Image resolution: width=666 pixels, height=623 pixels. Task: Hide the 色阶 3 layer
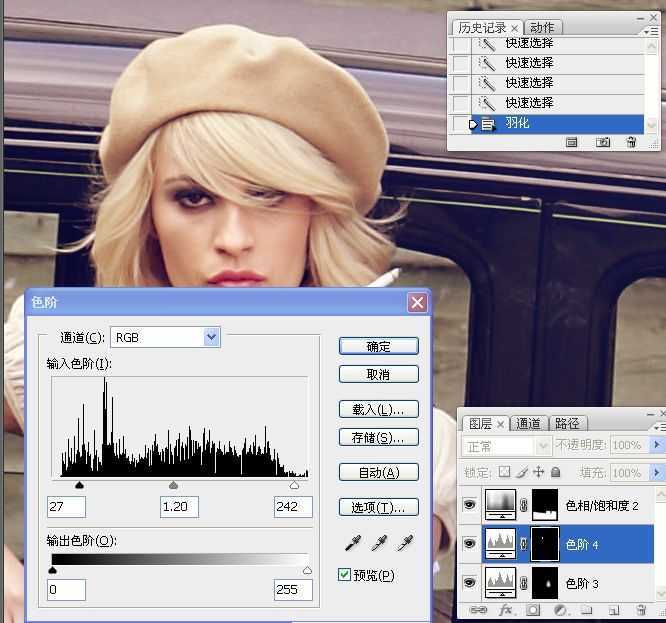tap(469, 583)
